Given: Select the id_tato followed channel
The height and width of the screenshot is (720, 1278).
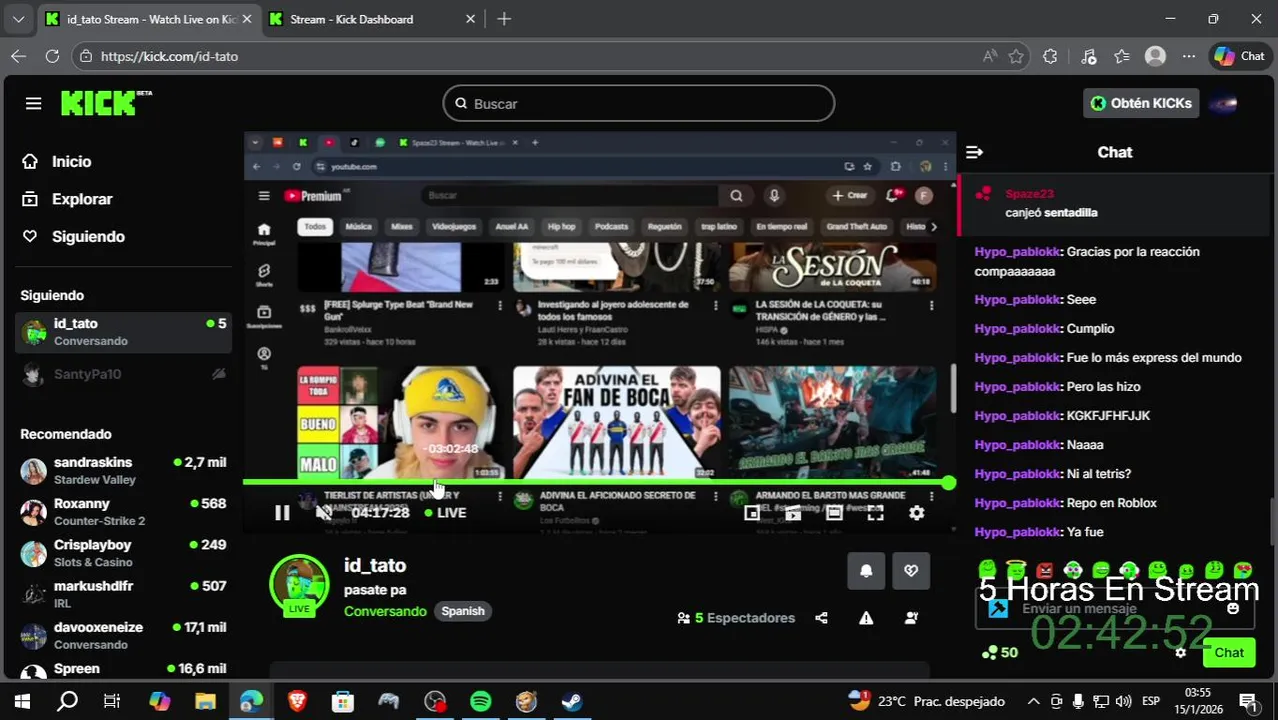Looking at the screenshot, I should coord(124,332).
